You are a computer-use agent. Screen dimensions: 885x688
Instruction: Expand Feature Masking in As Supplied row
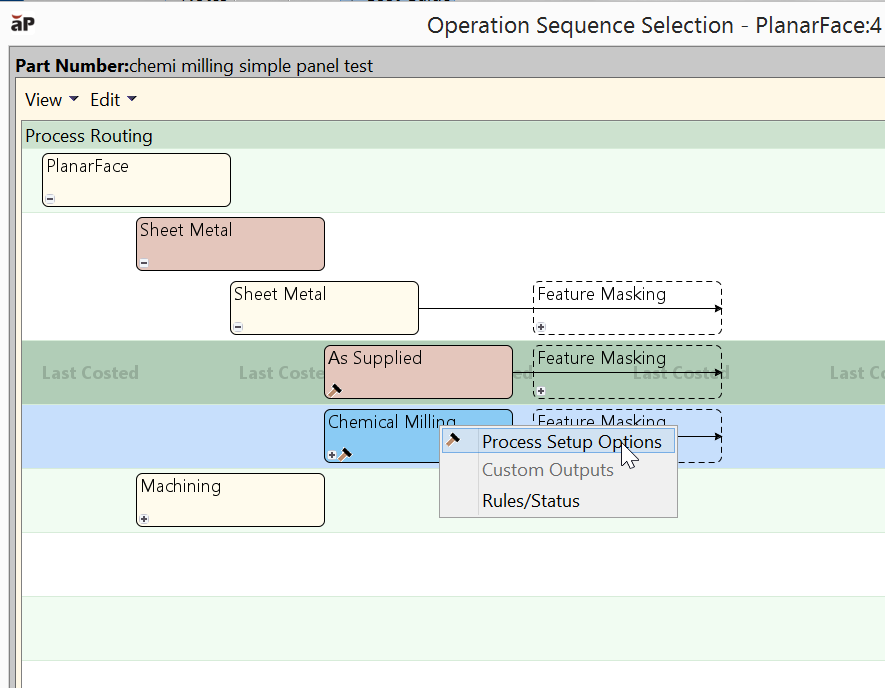click(x=541, y=391)
